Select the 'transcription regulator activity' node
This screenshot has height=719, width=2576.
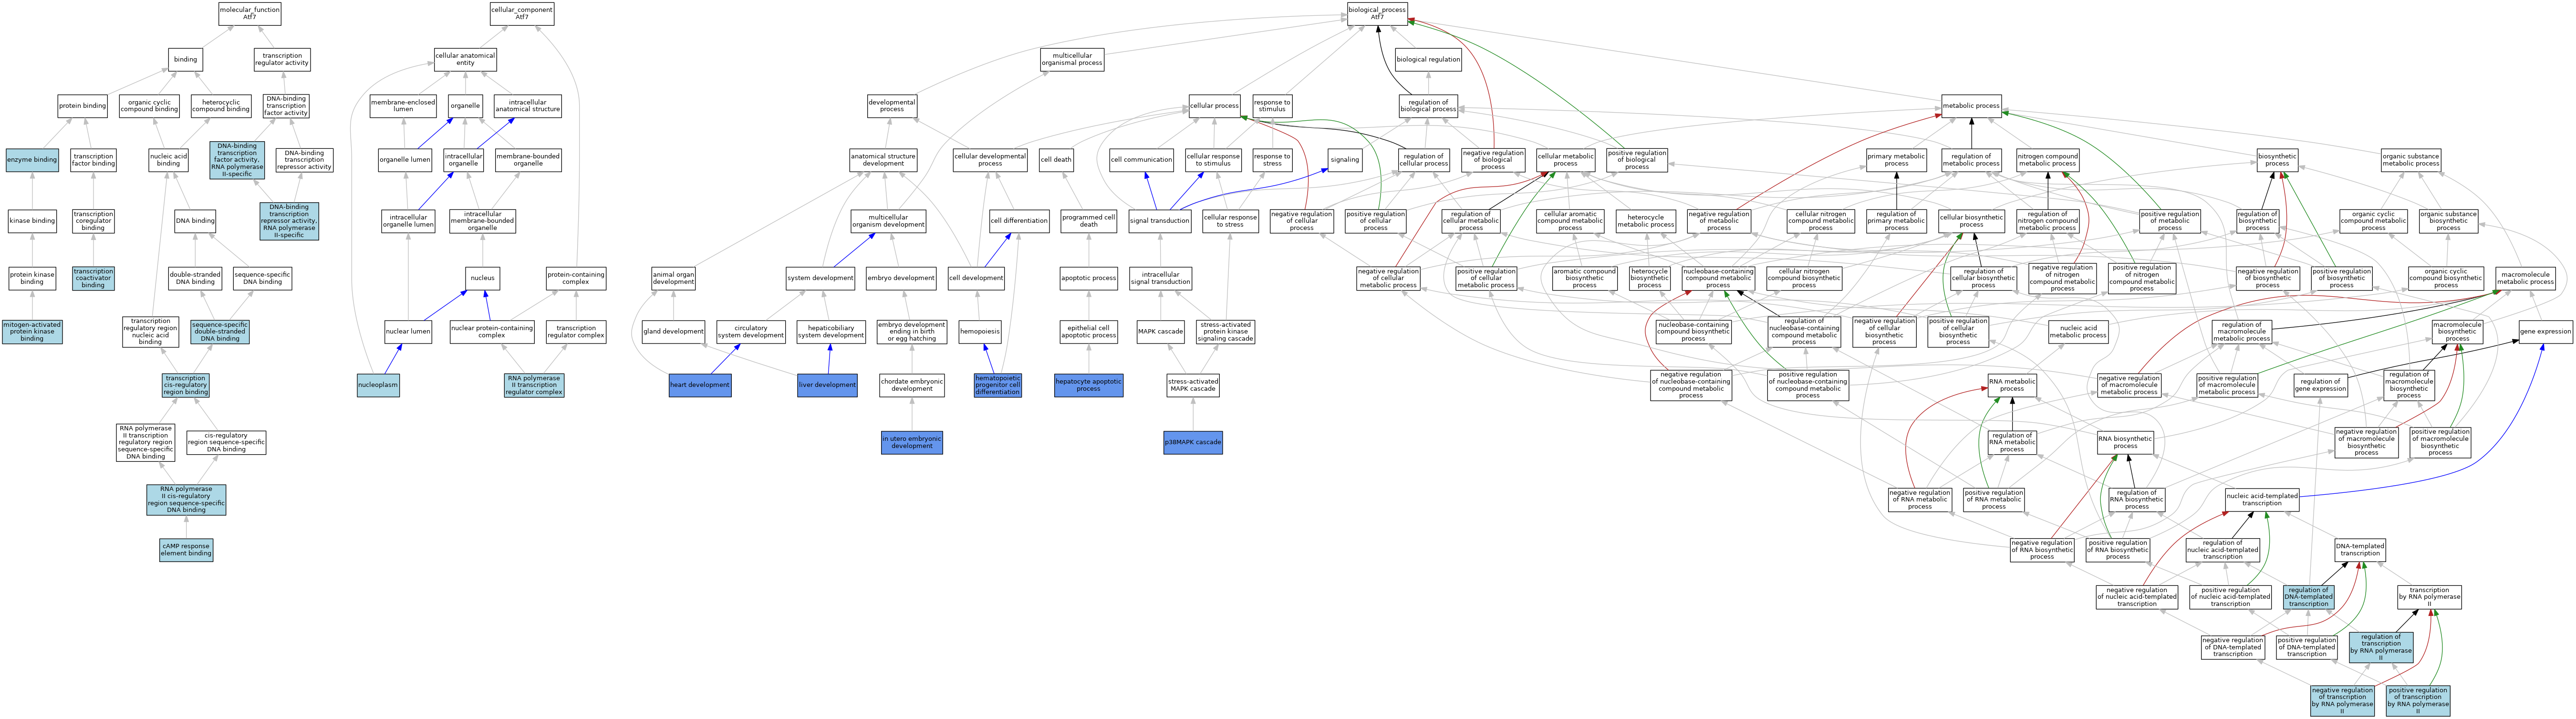click(282, 60)
